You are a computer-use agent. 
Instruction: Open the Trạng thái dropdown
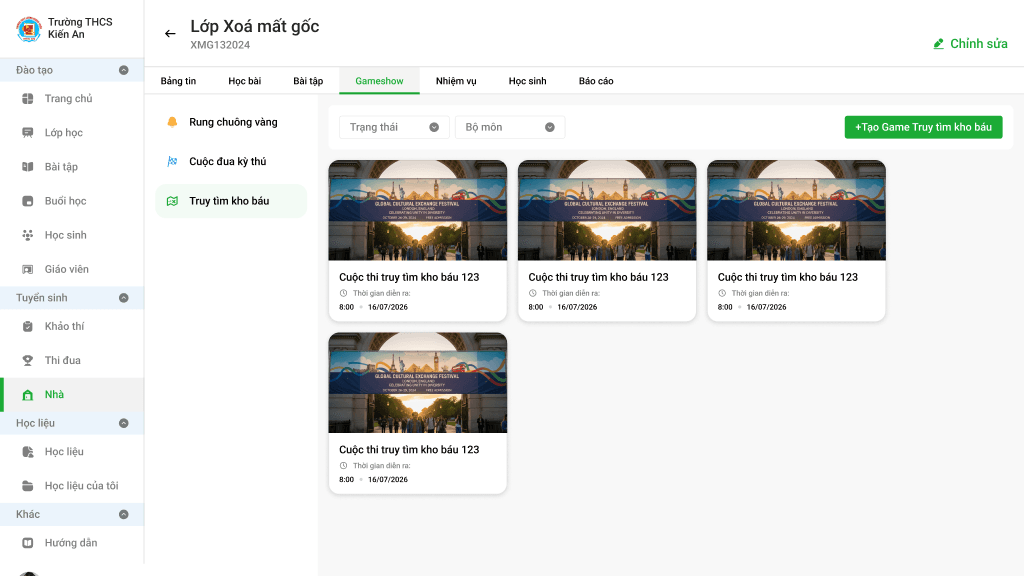pyautogui.click(x=394, y=127)
